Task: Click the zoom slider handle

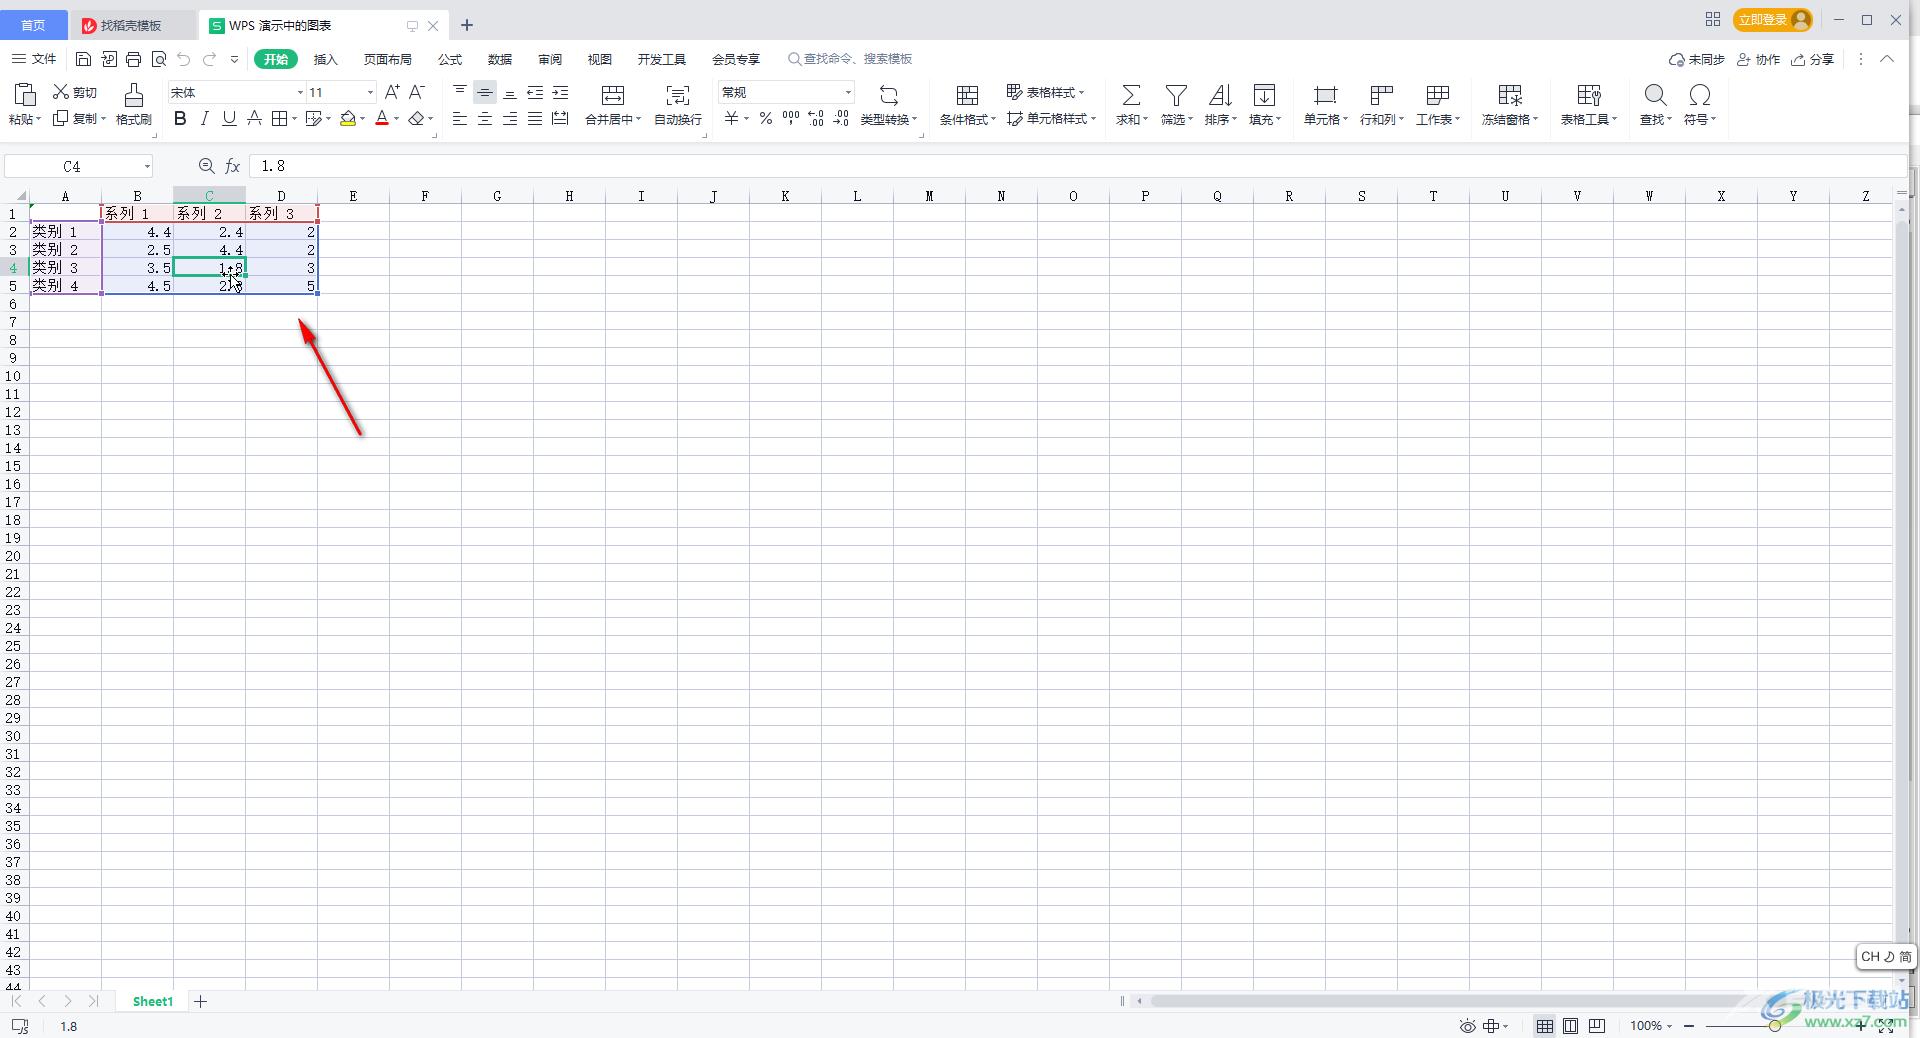Action: click(1774, 1026)
